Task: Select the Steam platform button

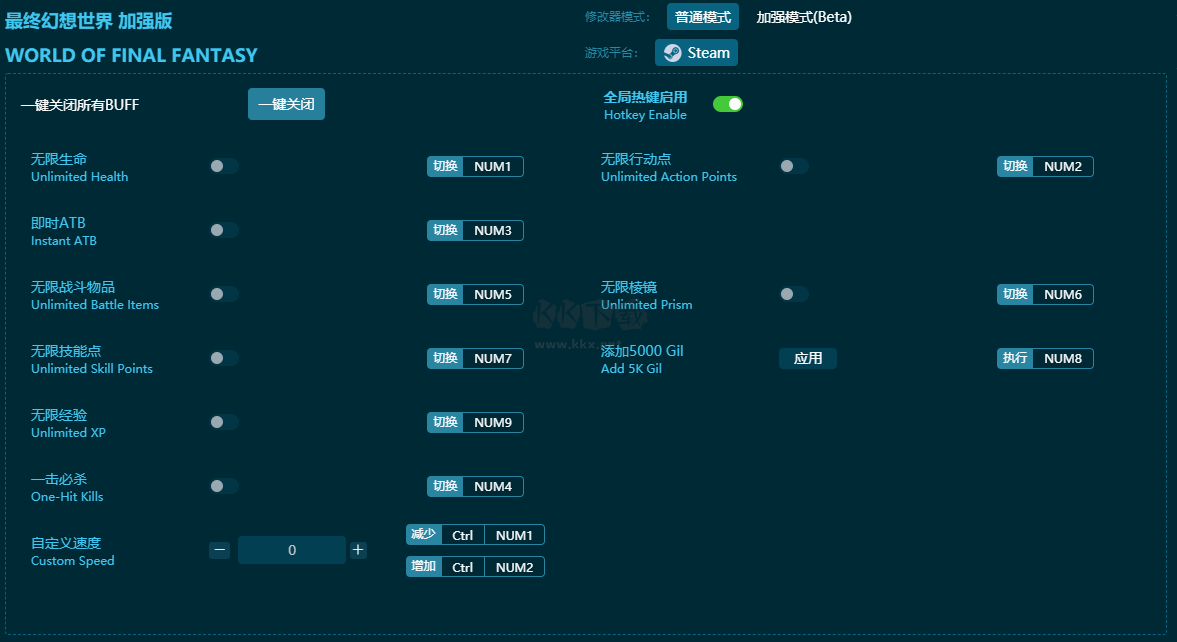Action: pos(696,53)
